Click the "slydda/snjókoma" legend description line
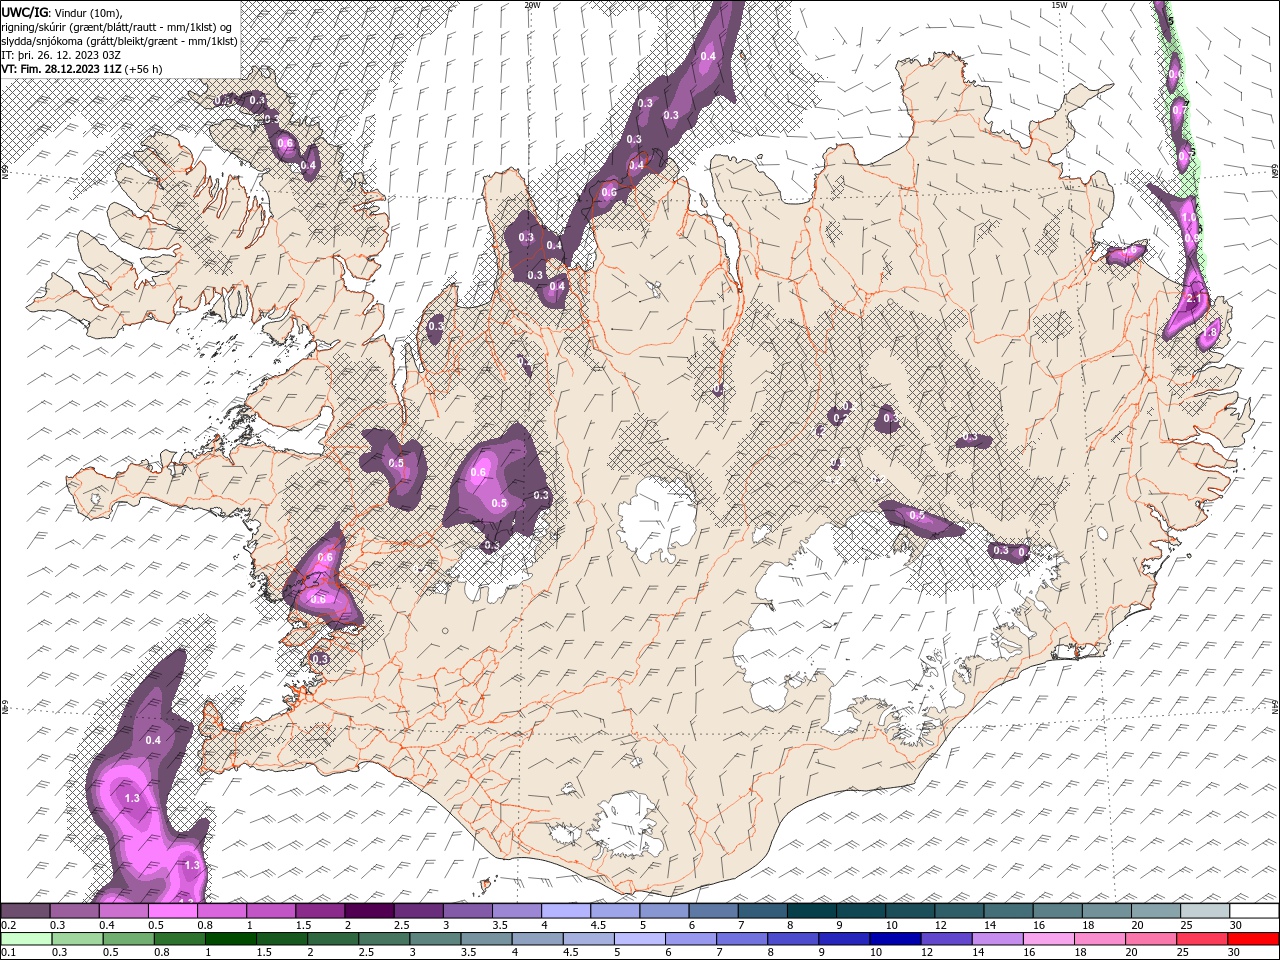1280x960 pixels. coord(118,41)
